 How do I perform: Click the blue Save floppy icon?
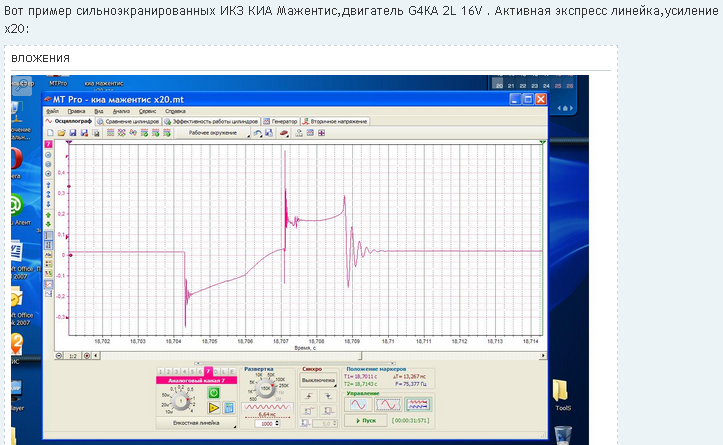(x=72, y=133)
